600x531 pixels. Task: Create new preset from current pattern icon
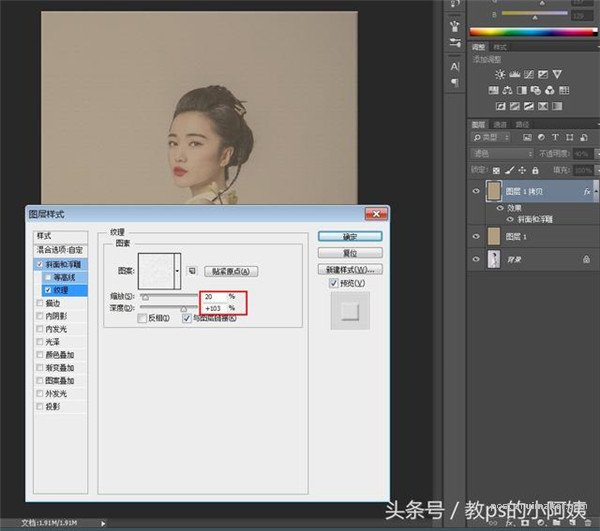pyautogui.click(x=192, y=271)
